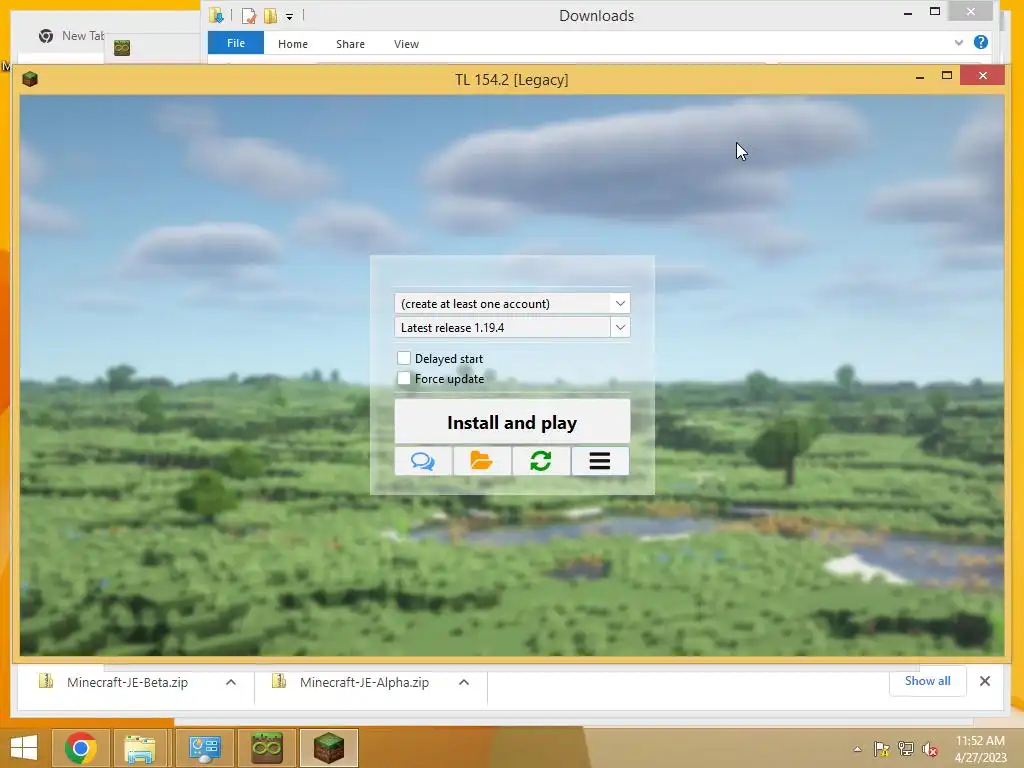The width and height of the screenshot is (1024, 768).
Task: Click the TL launcher window's title bar icon
Action: coord(30,79)
